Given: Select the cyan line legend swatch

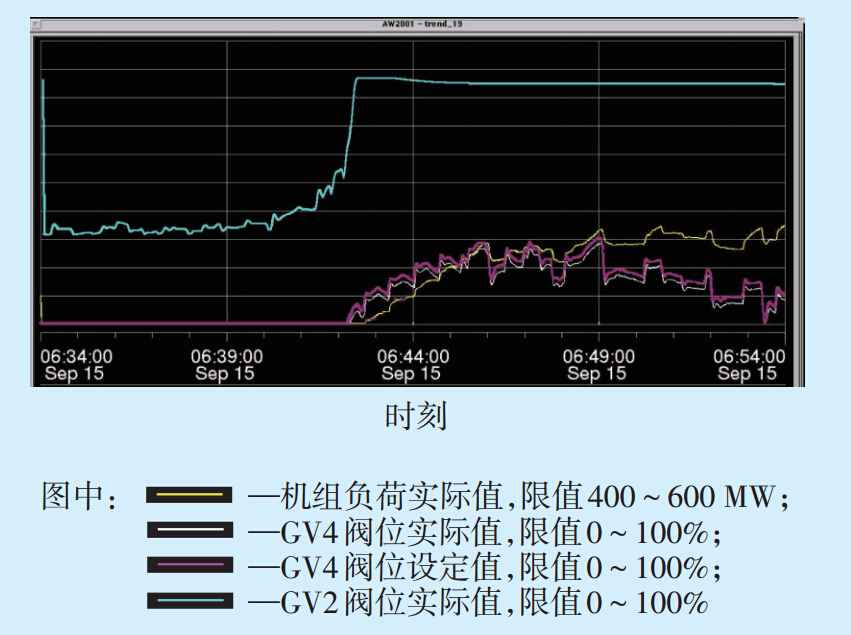Looking at the screenshot, I should pyautogui.click(x=190, y=601).
